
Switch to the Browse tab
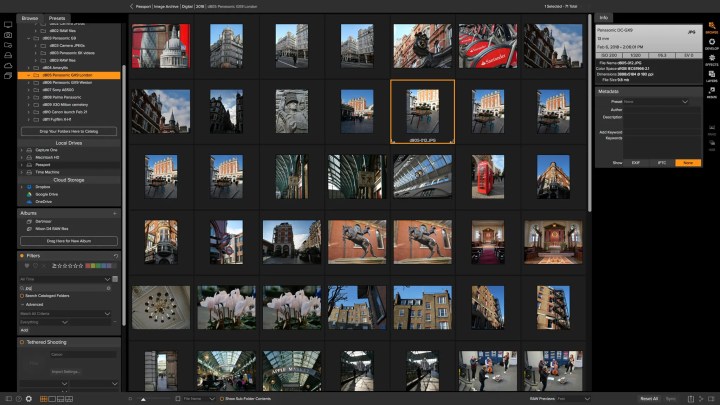click(30, 18)
